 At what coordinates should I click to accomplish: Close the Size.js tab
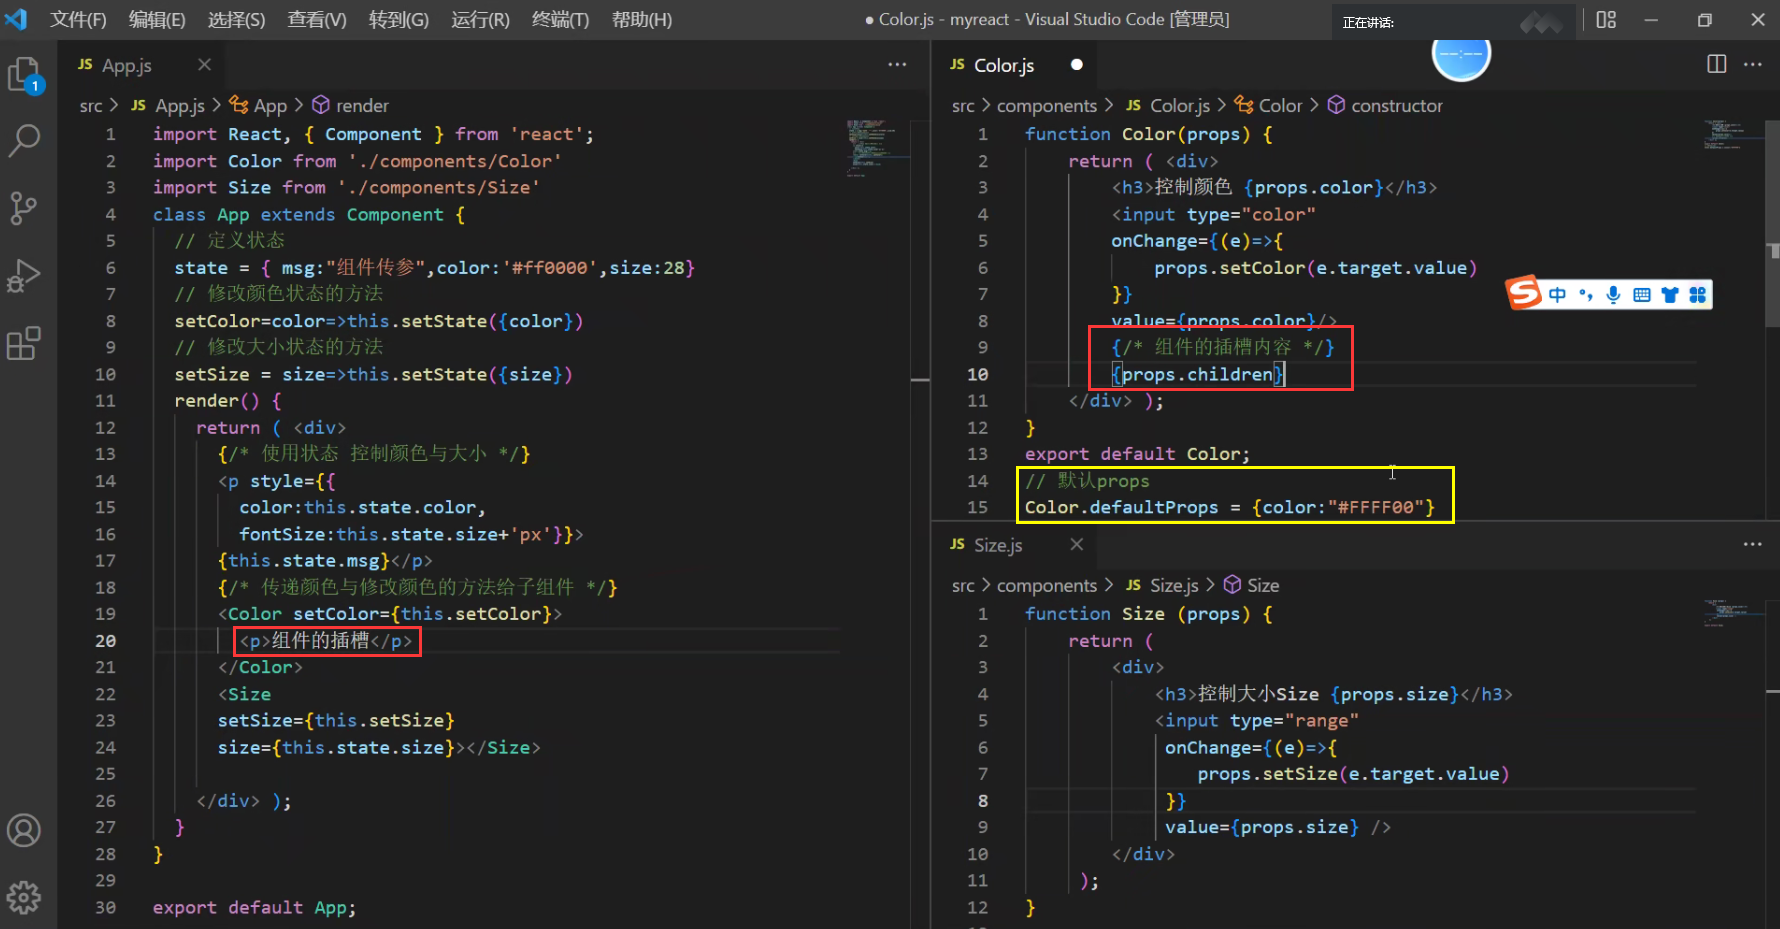pyautogui.click(x=1076, y=544)
